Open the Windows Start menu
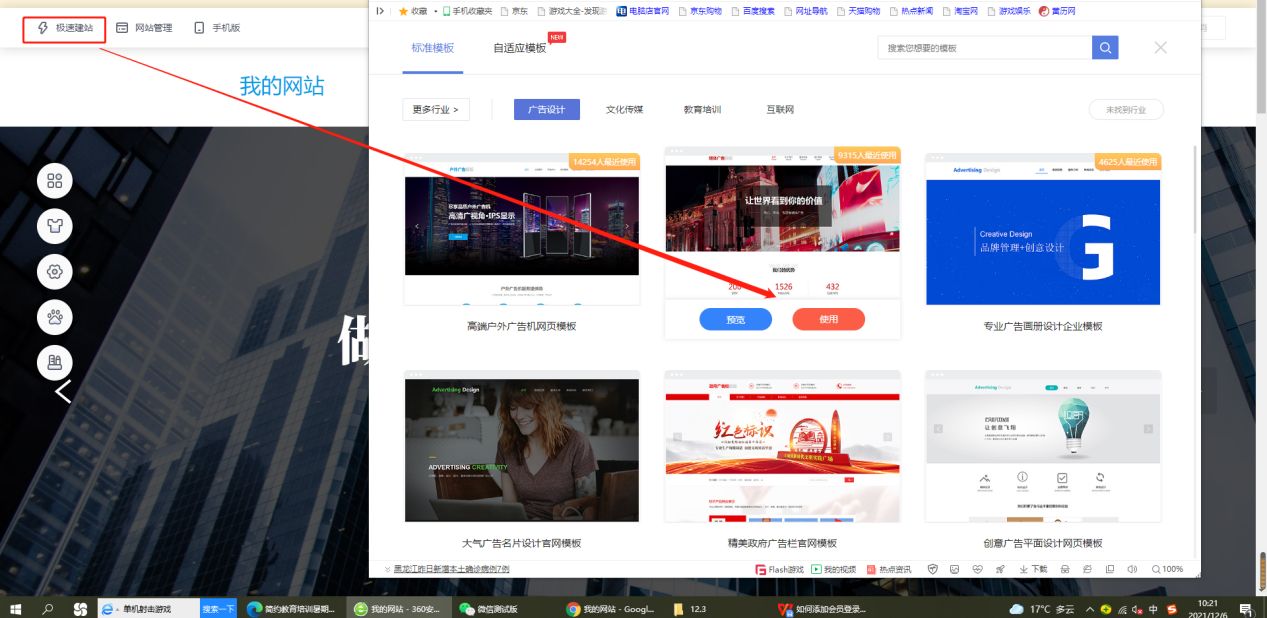Screen dimensions: 1267x618 pyautogui.click(x=15, y=608)
